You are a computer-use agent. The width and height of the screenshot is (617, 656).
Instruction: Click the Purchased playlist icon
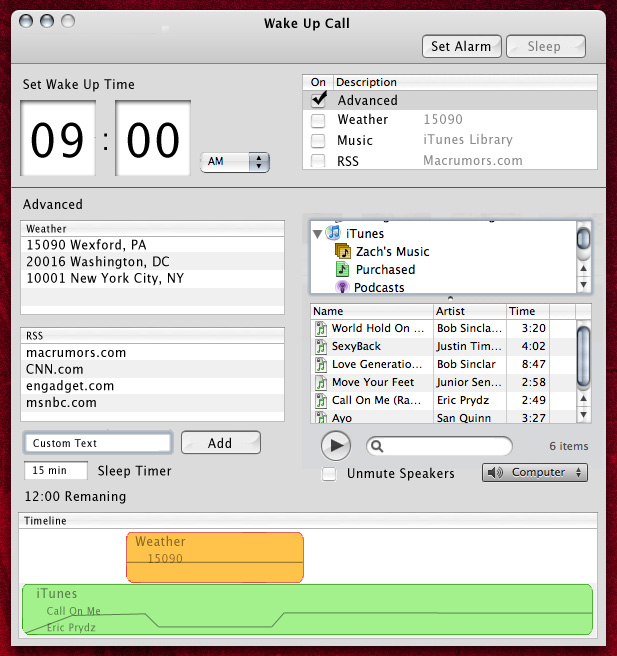[343, 269]
